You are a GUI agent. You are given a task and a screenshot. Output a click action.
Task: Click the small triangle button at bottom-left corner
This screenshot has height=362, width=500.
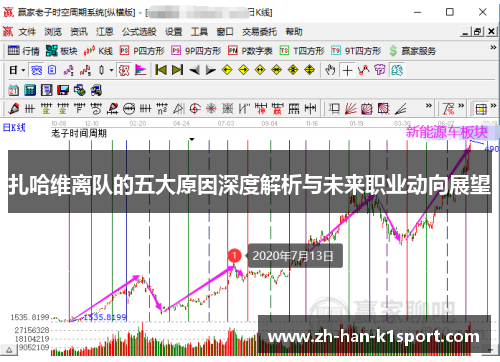(x=9, y=350)
